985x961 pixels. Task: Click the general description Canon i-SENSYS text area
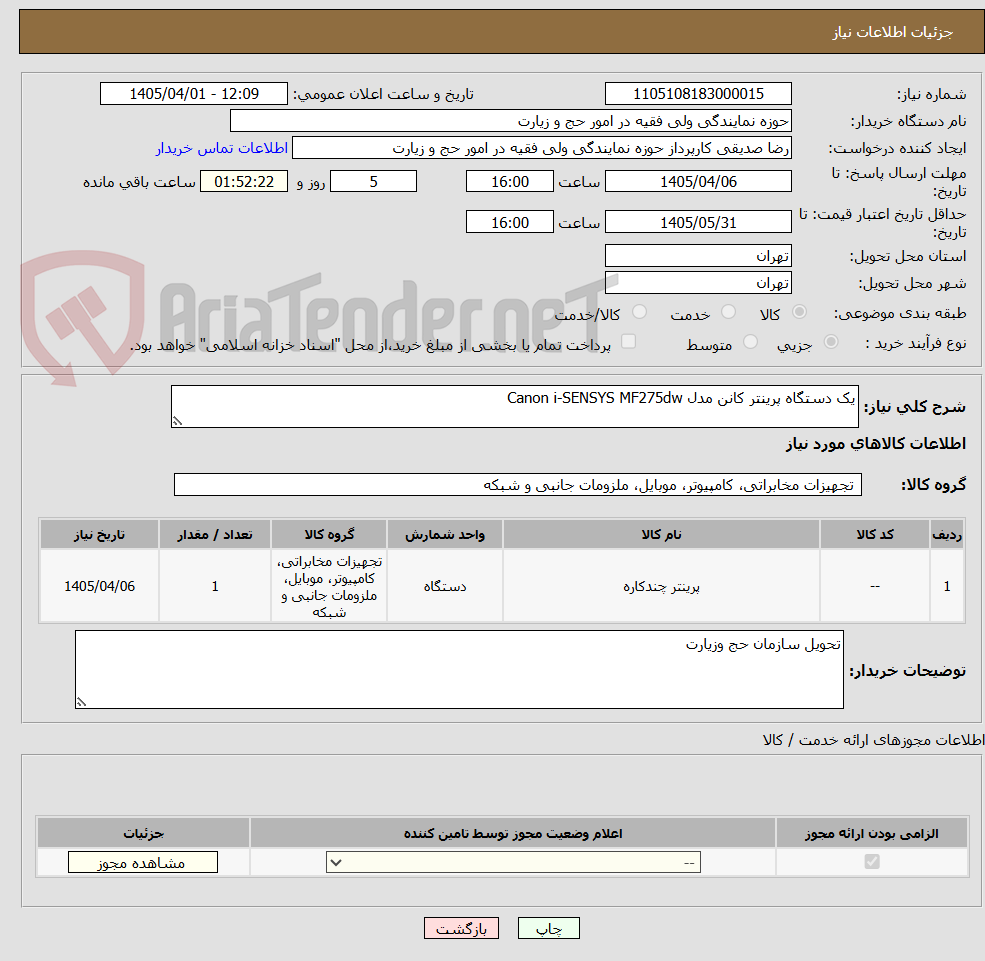click(514, 406)
